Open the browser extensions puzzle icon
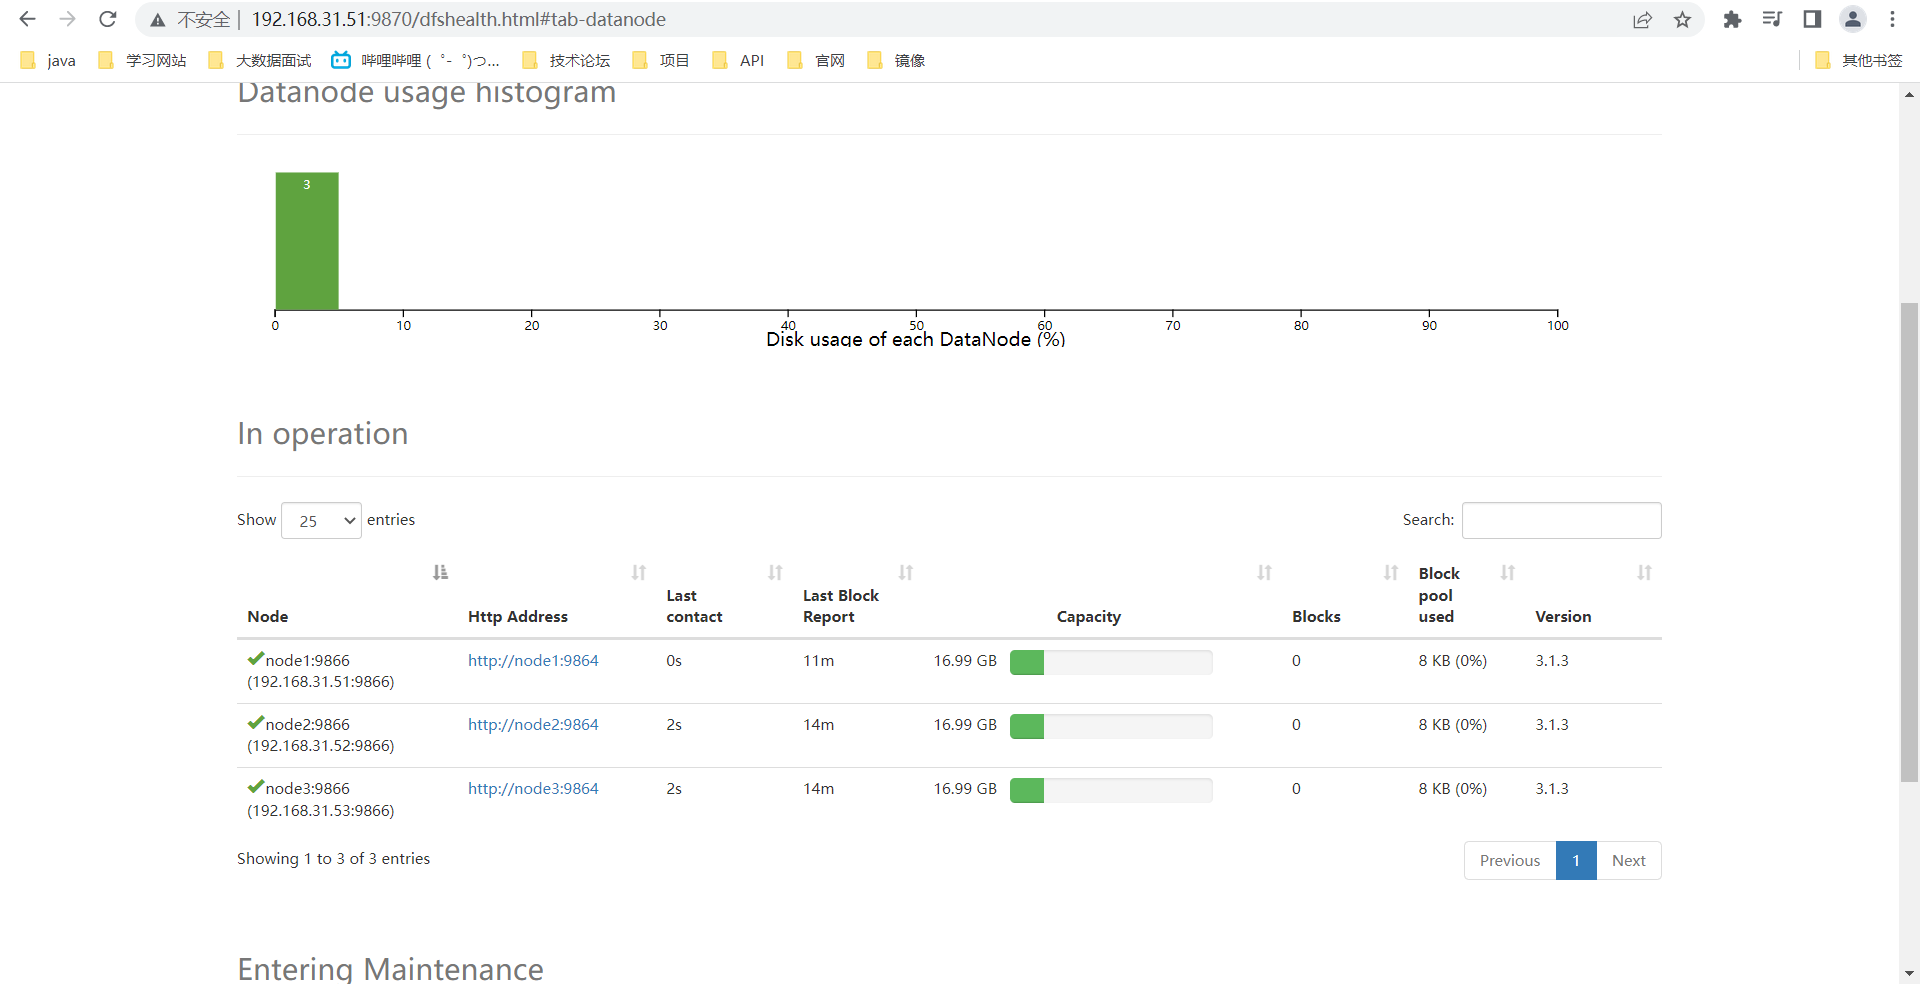Image resolution: width=1920 pixels, height=984 pixels. coord(1732,19)
